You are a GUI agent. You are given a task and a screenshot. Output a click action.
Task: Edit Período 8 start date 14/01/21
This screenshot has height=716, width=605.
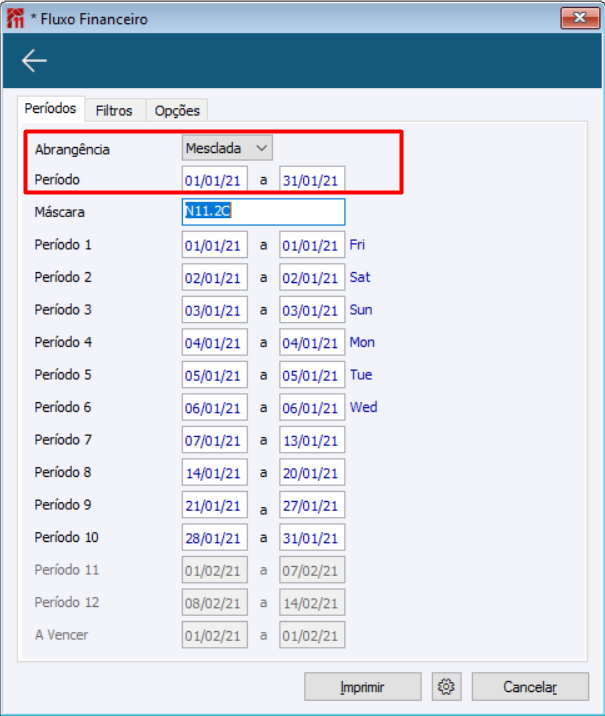click(215, 472)
